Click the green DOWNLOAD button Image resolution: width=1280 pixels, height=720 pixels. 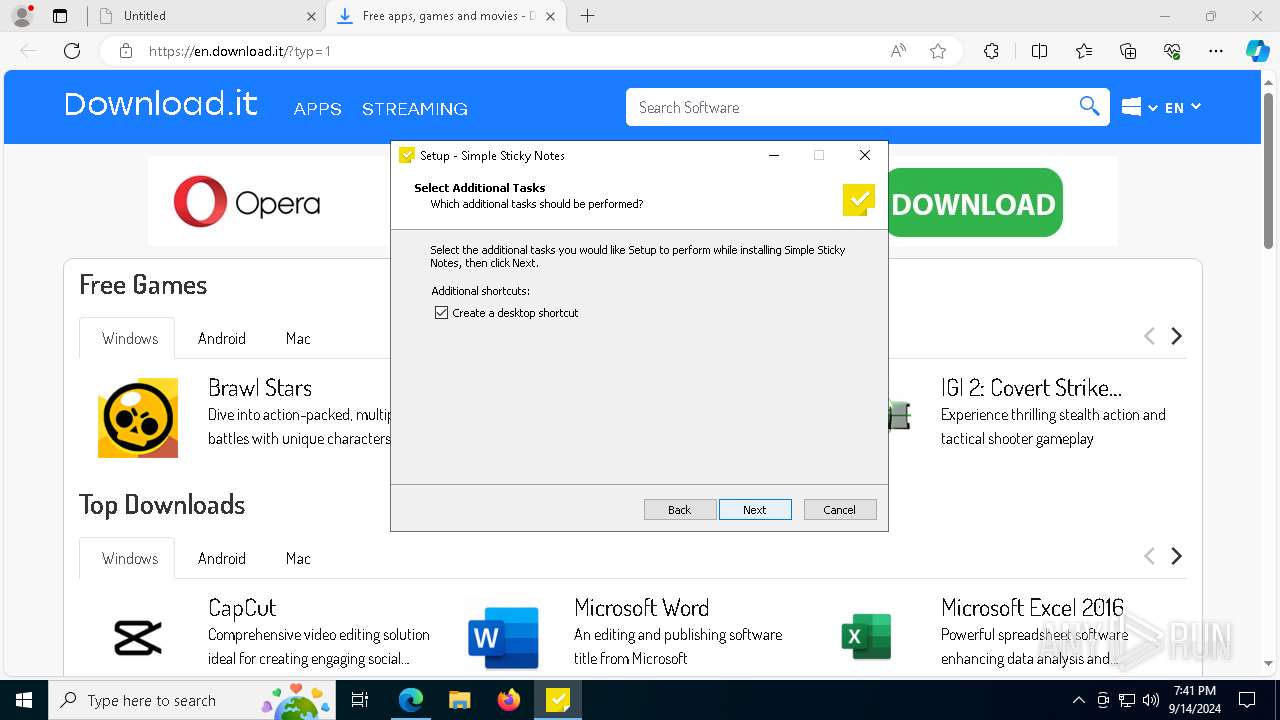tap(974, 203)
